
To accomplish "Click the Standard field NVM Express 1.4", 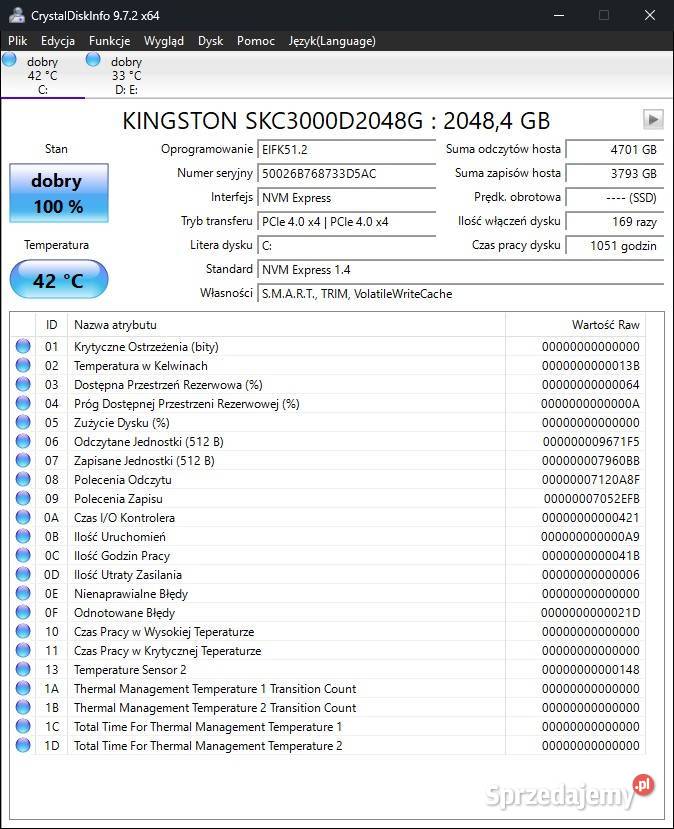I will 460,270.
